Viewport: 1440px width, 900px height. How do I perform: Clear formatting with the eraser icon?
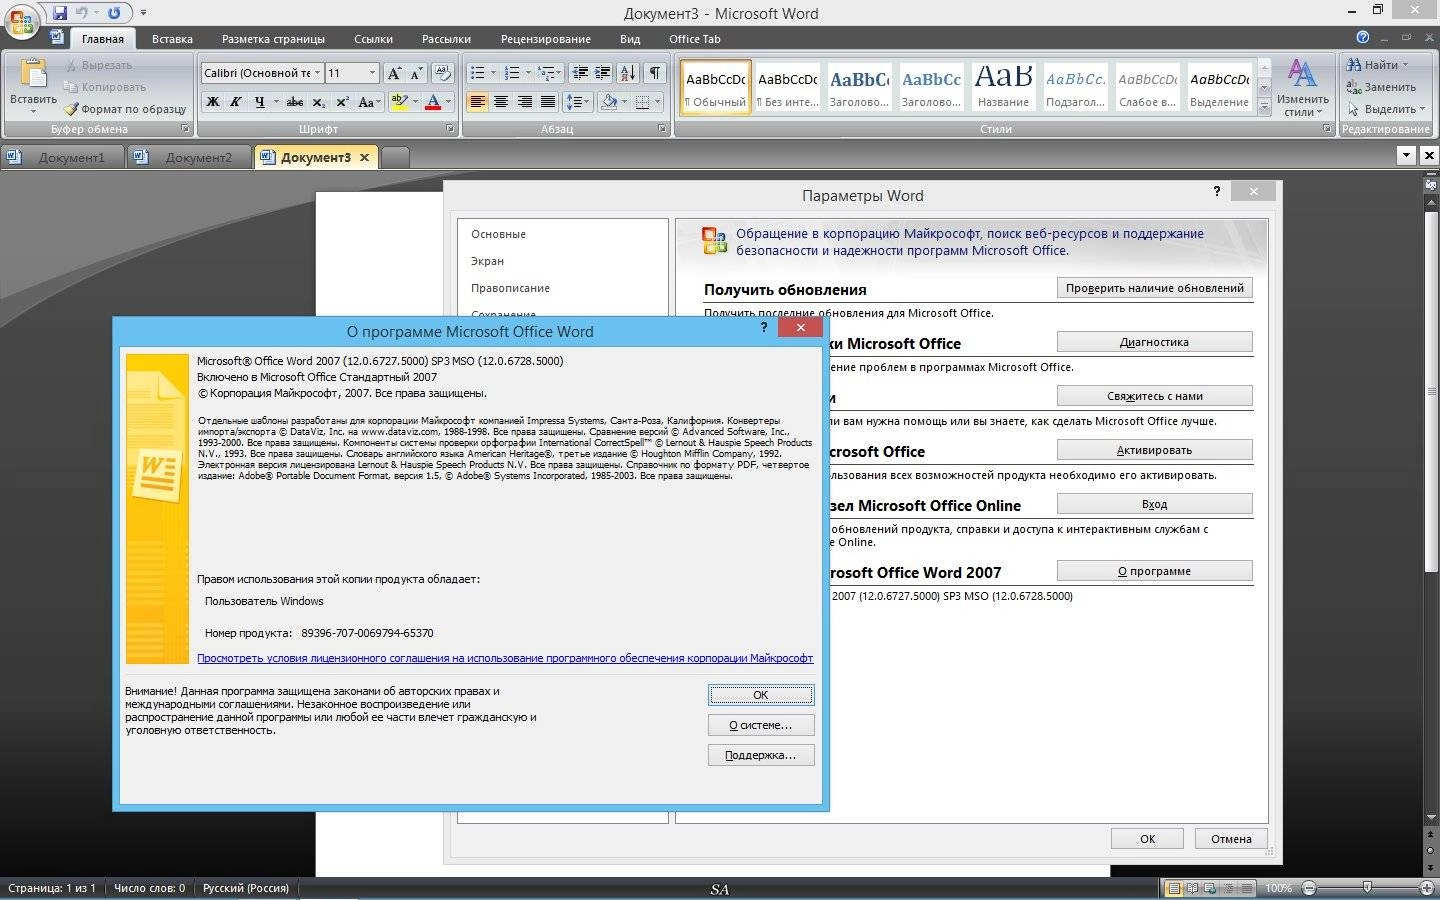[443, 73]
